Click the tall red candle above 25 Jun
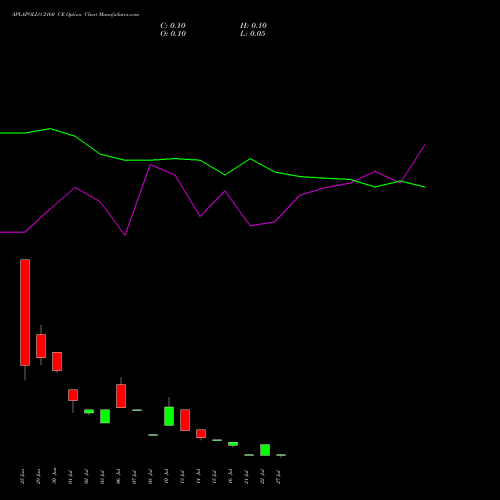Screen dimensions: 500x500 pos(25,312)
